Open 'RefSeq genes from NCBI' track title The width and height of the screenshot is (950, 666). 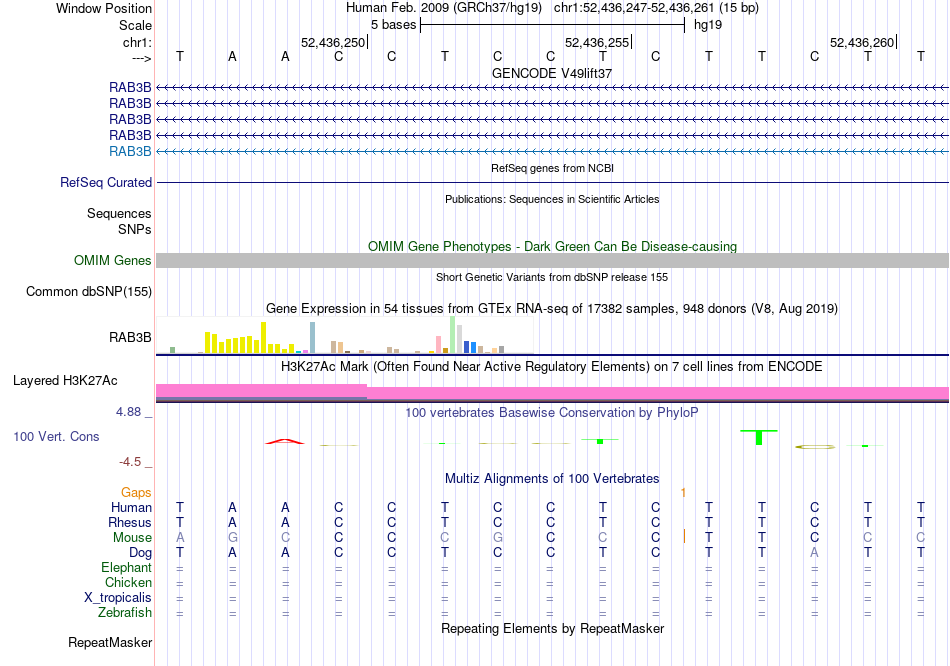point(552,168)
